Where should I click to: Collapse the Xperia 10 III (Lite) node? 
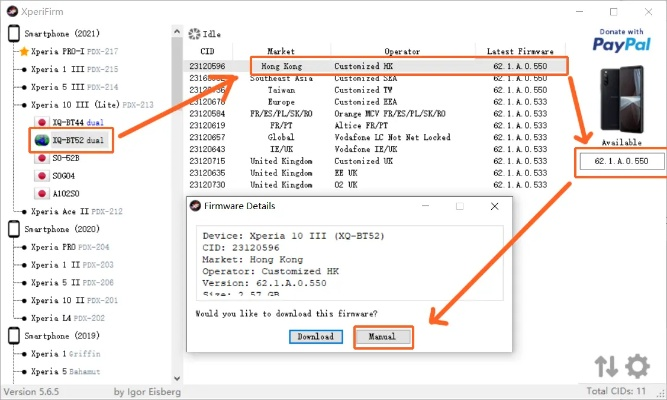pos(23,105)
